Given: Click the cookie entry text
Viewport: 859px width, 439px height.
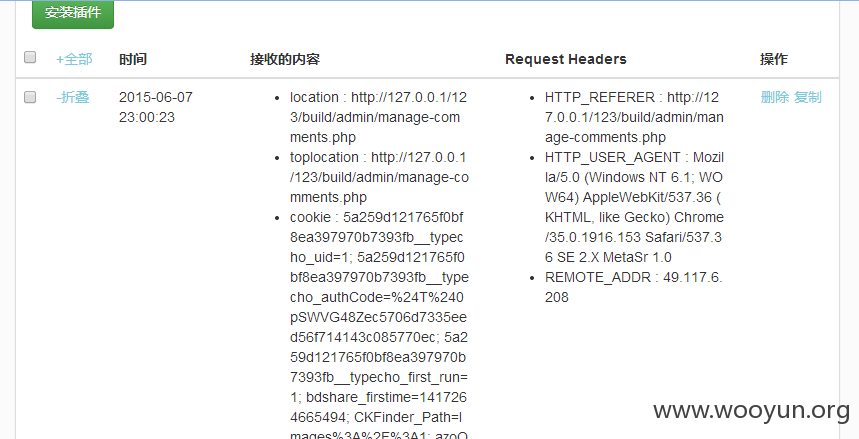Looking at the screenshot, I should click(x=379, y=324).
